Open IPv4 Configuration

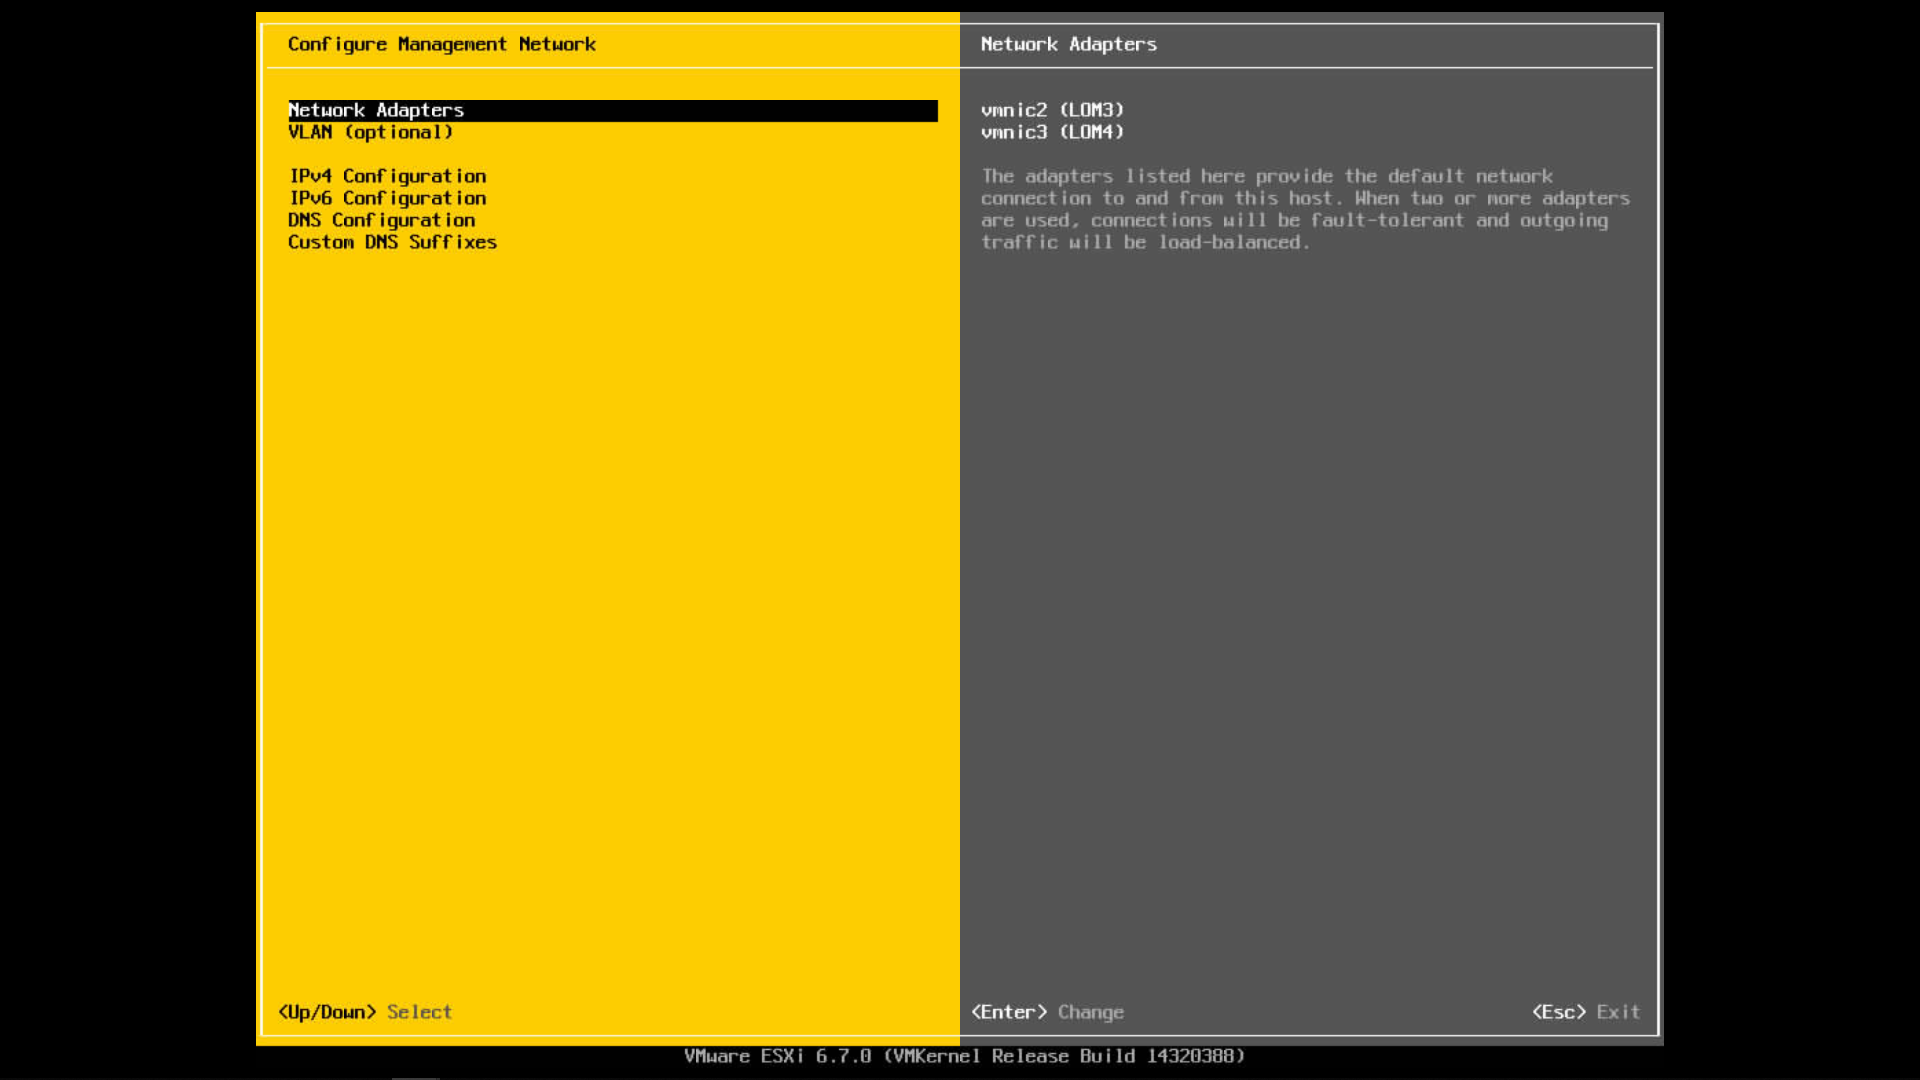tap(387, 176)
